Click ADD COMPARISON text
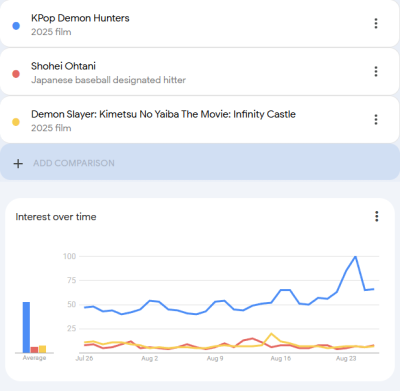The width and height of the screenshot is (400, 391). (74, 163)
